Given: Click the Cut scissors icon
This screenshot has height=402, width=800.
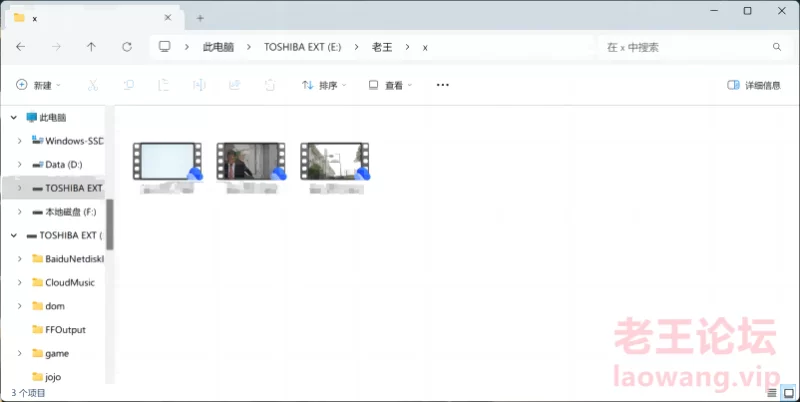Looking at the screenshot, I should point(93,86).
